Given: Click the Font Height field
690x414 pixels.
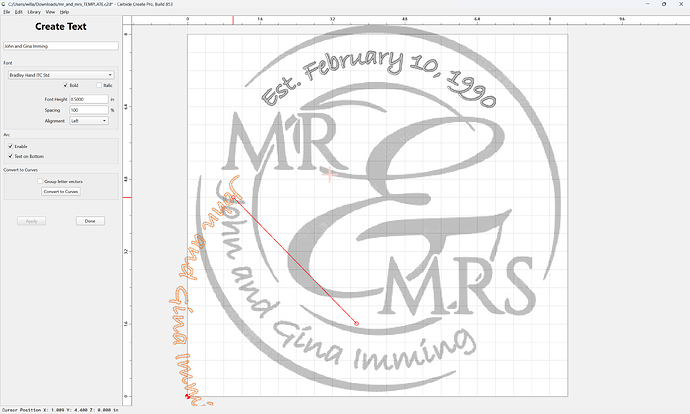Looking at the screenshot, I should pos(88,99).
